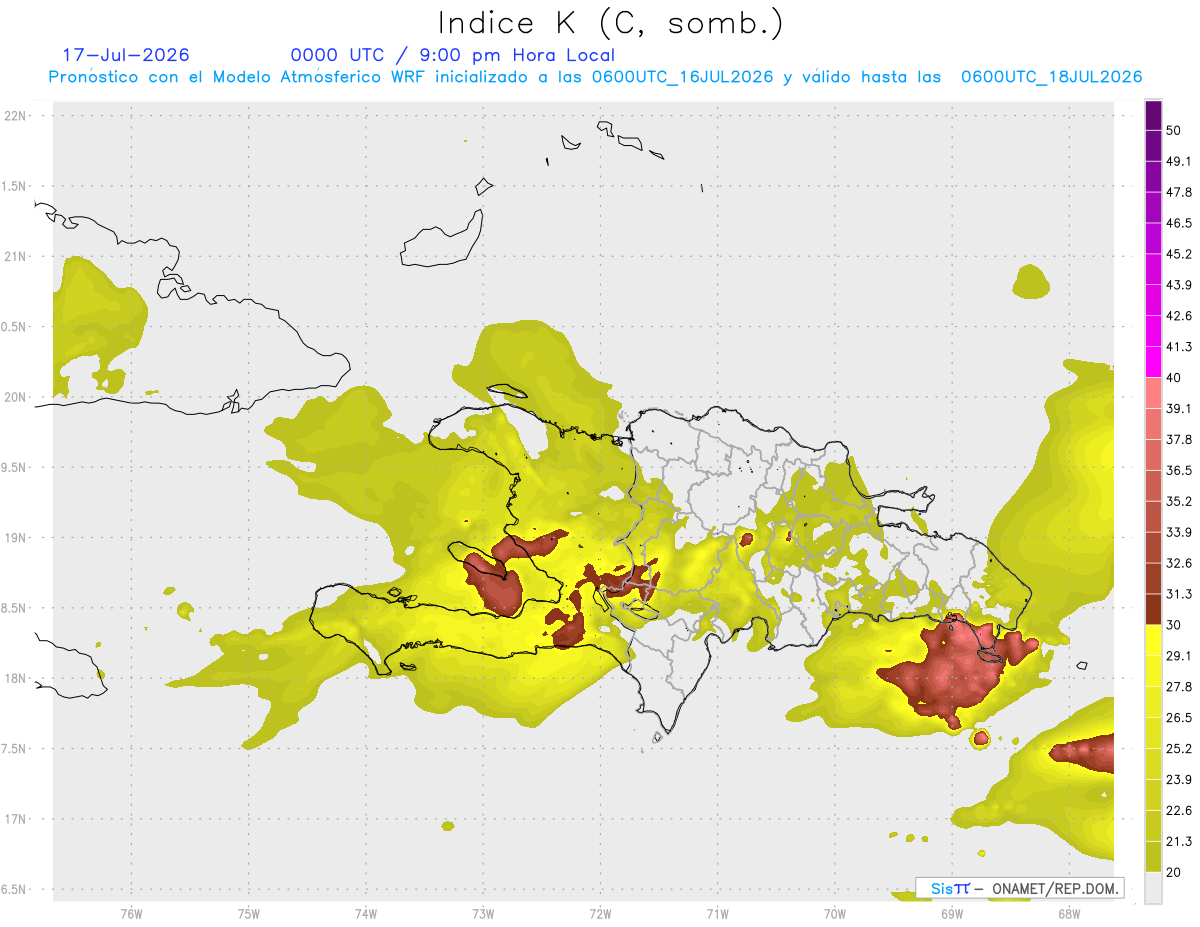
Task: Select the date label '17-Jul-2026'
Action: (x=126, y=55)
